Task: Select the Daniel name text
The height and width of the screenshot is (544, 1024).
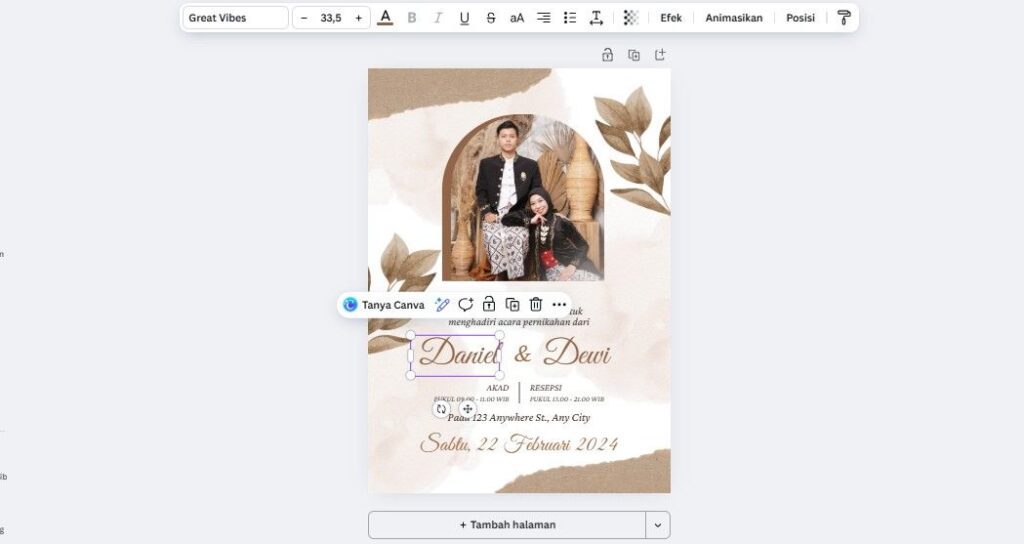Action: (x=457, y=353)
